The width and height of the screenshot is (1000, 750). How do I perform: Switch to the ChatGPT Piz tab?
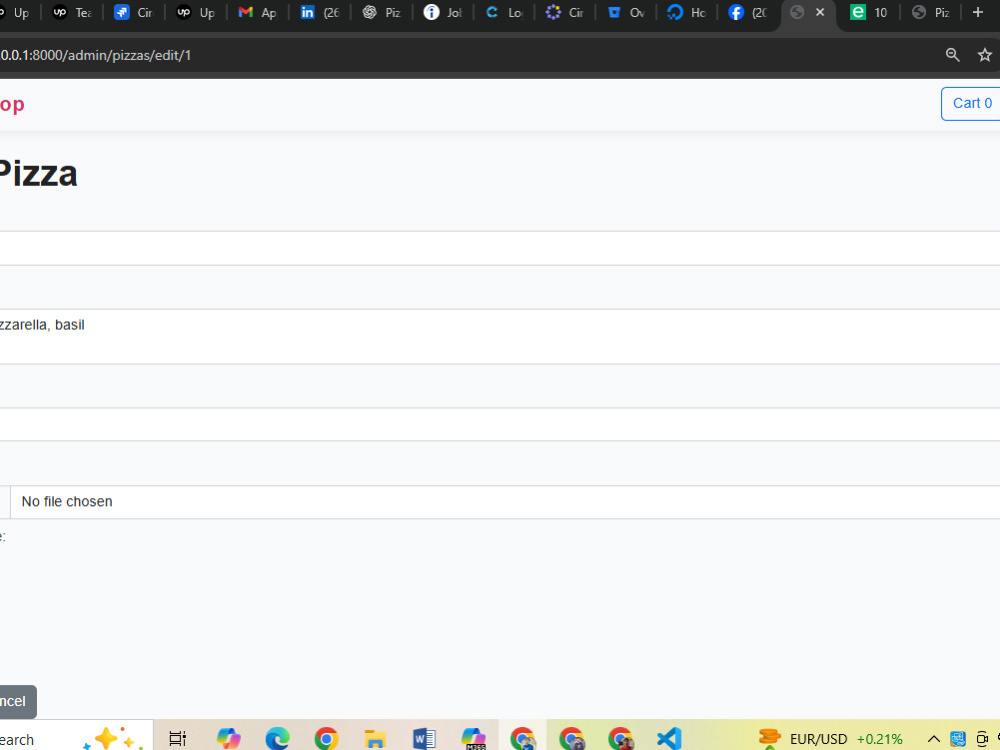(x=381, y=12)
